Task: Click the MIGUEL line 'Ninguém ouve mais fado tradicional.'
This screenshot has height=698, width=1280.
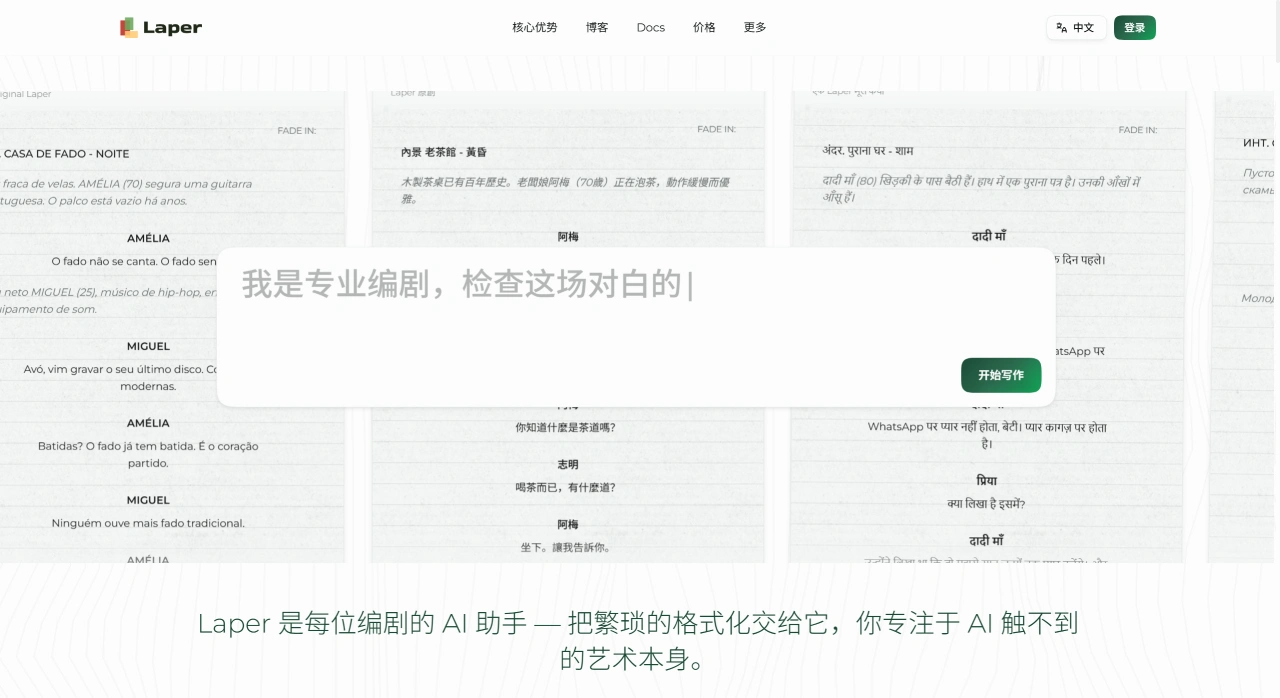Action: point(148,523)
